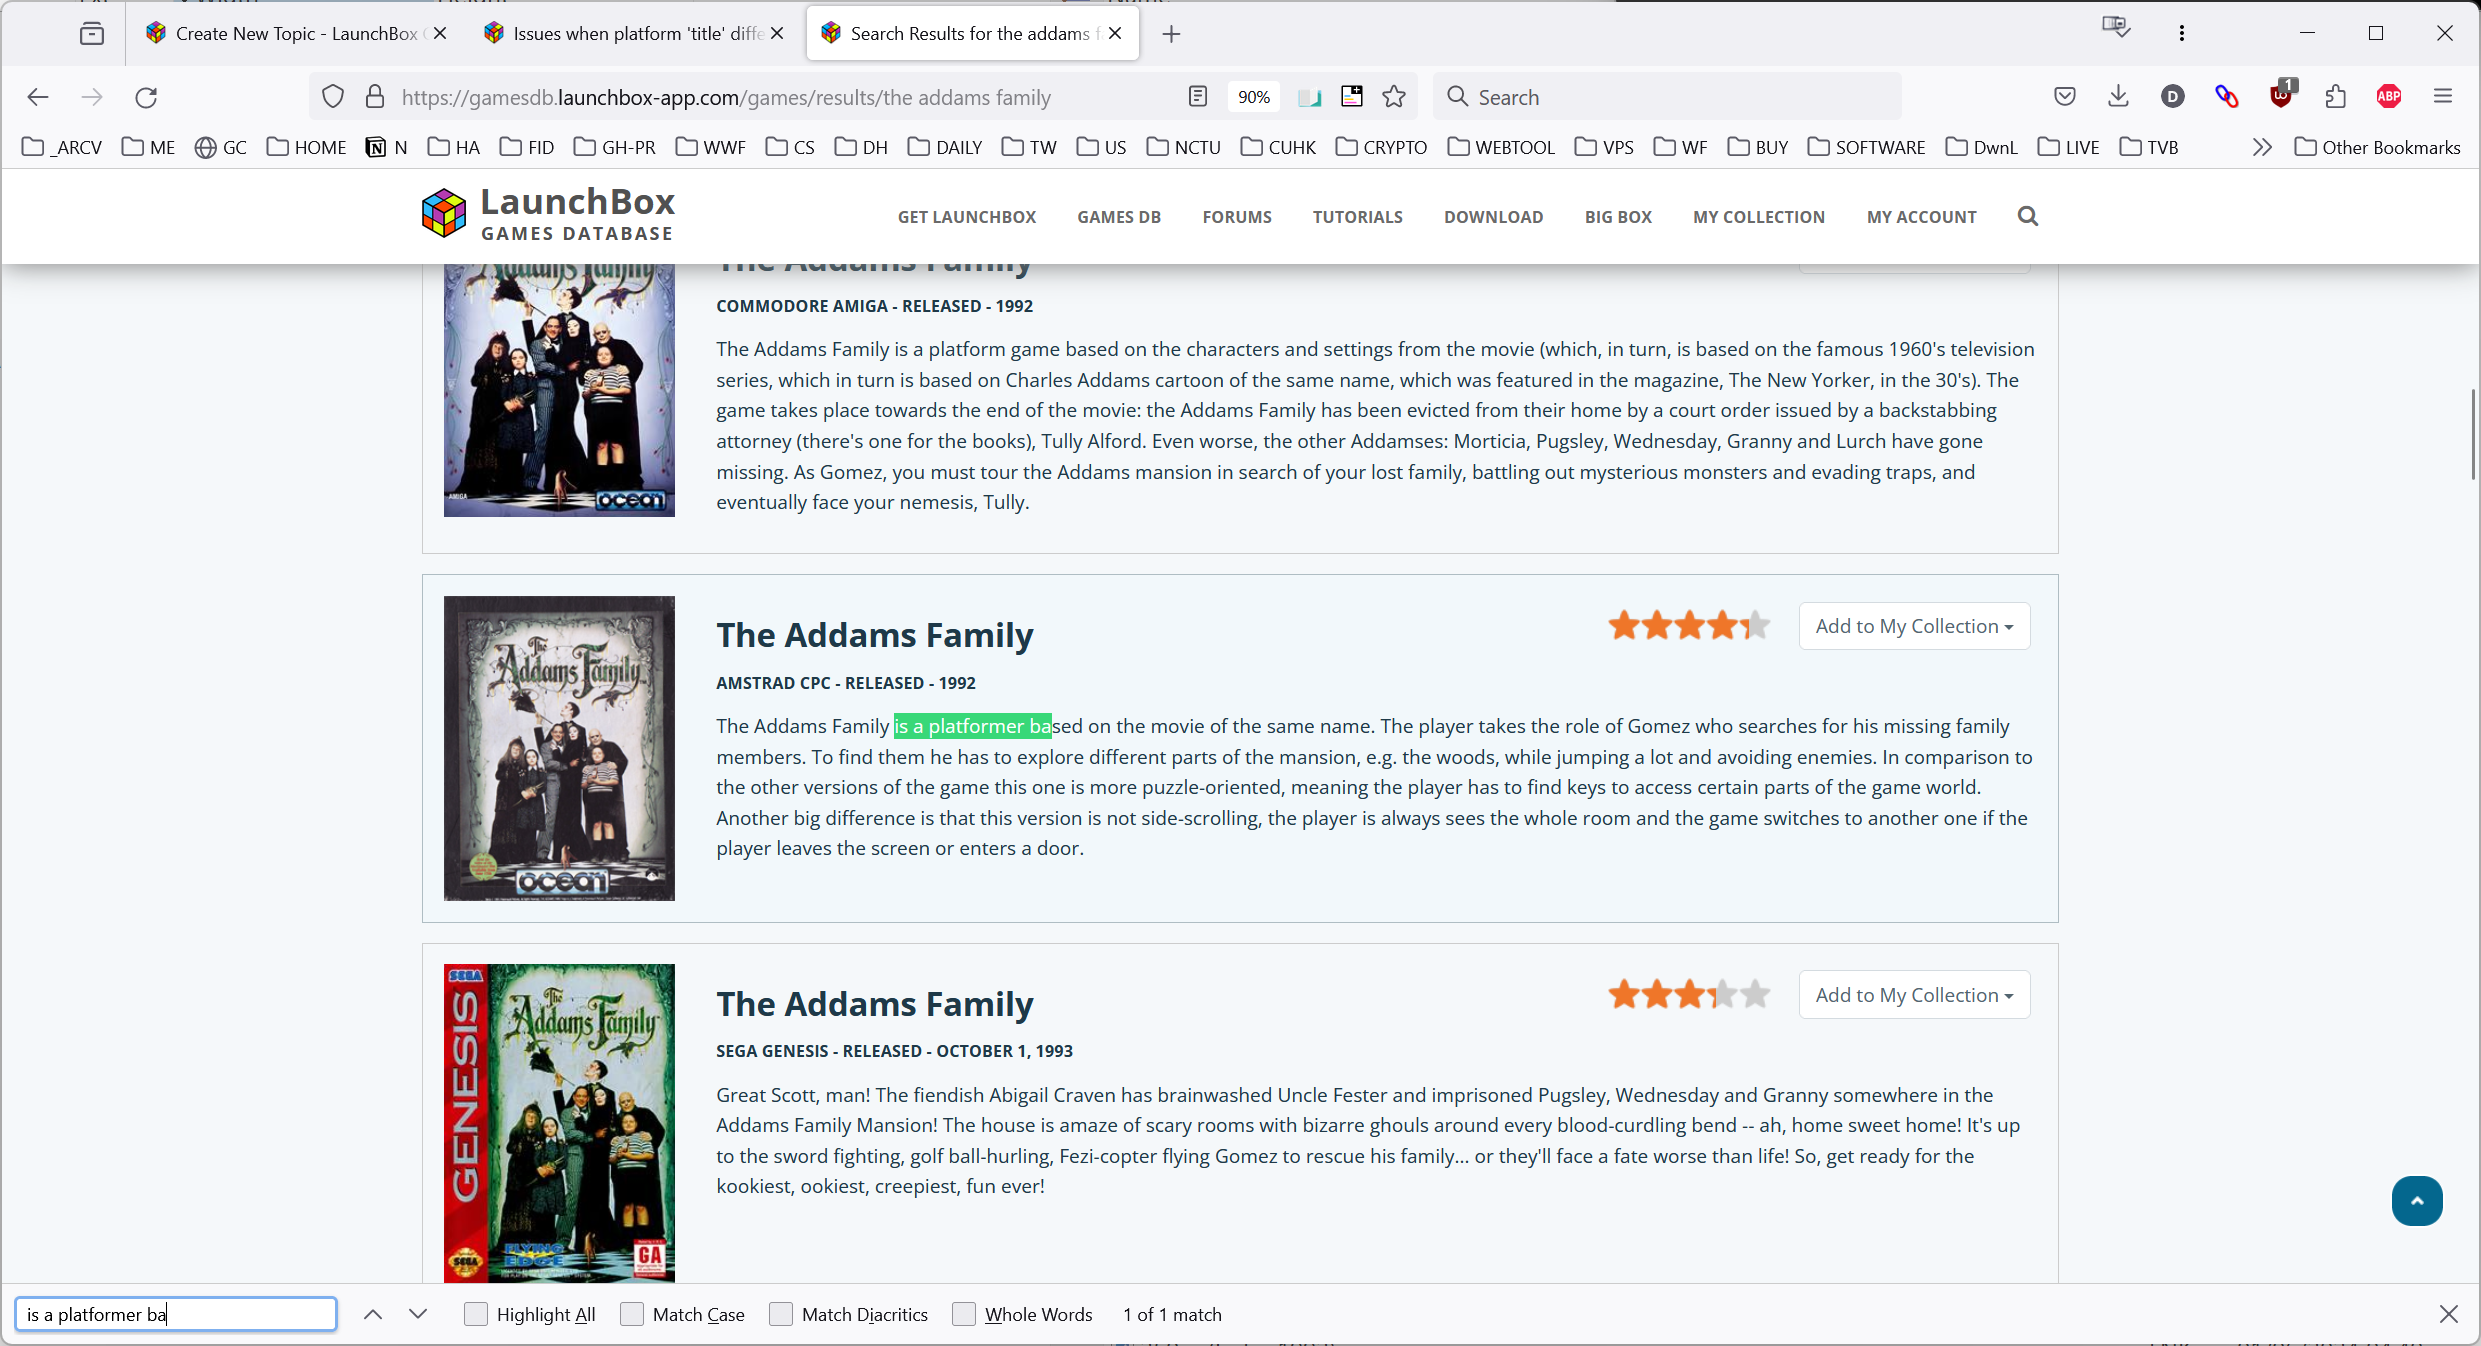
Task: Rate the Sega Genesis game using stars
Action: 1689,995
